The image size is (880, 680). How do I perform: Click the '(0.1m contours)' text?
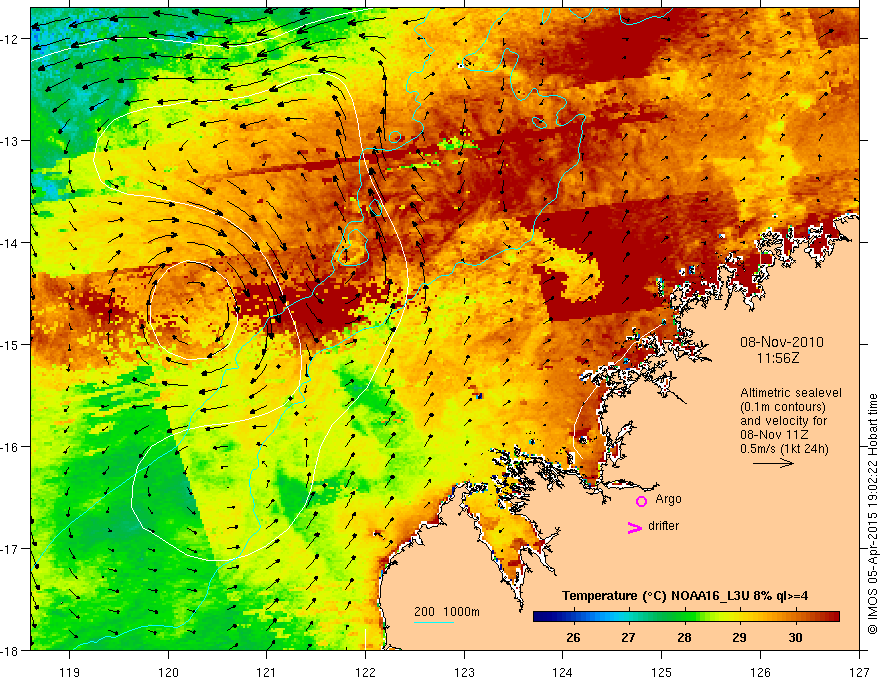pos(783,407)
